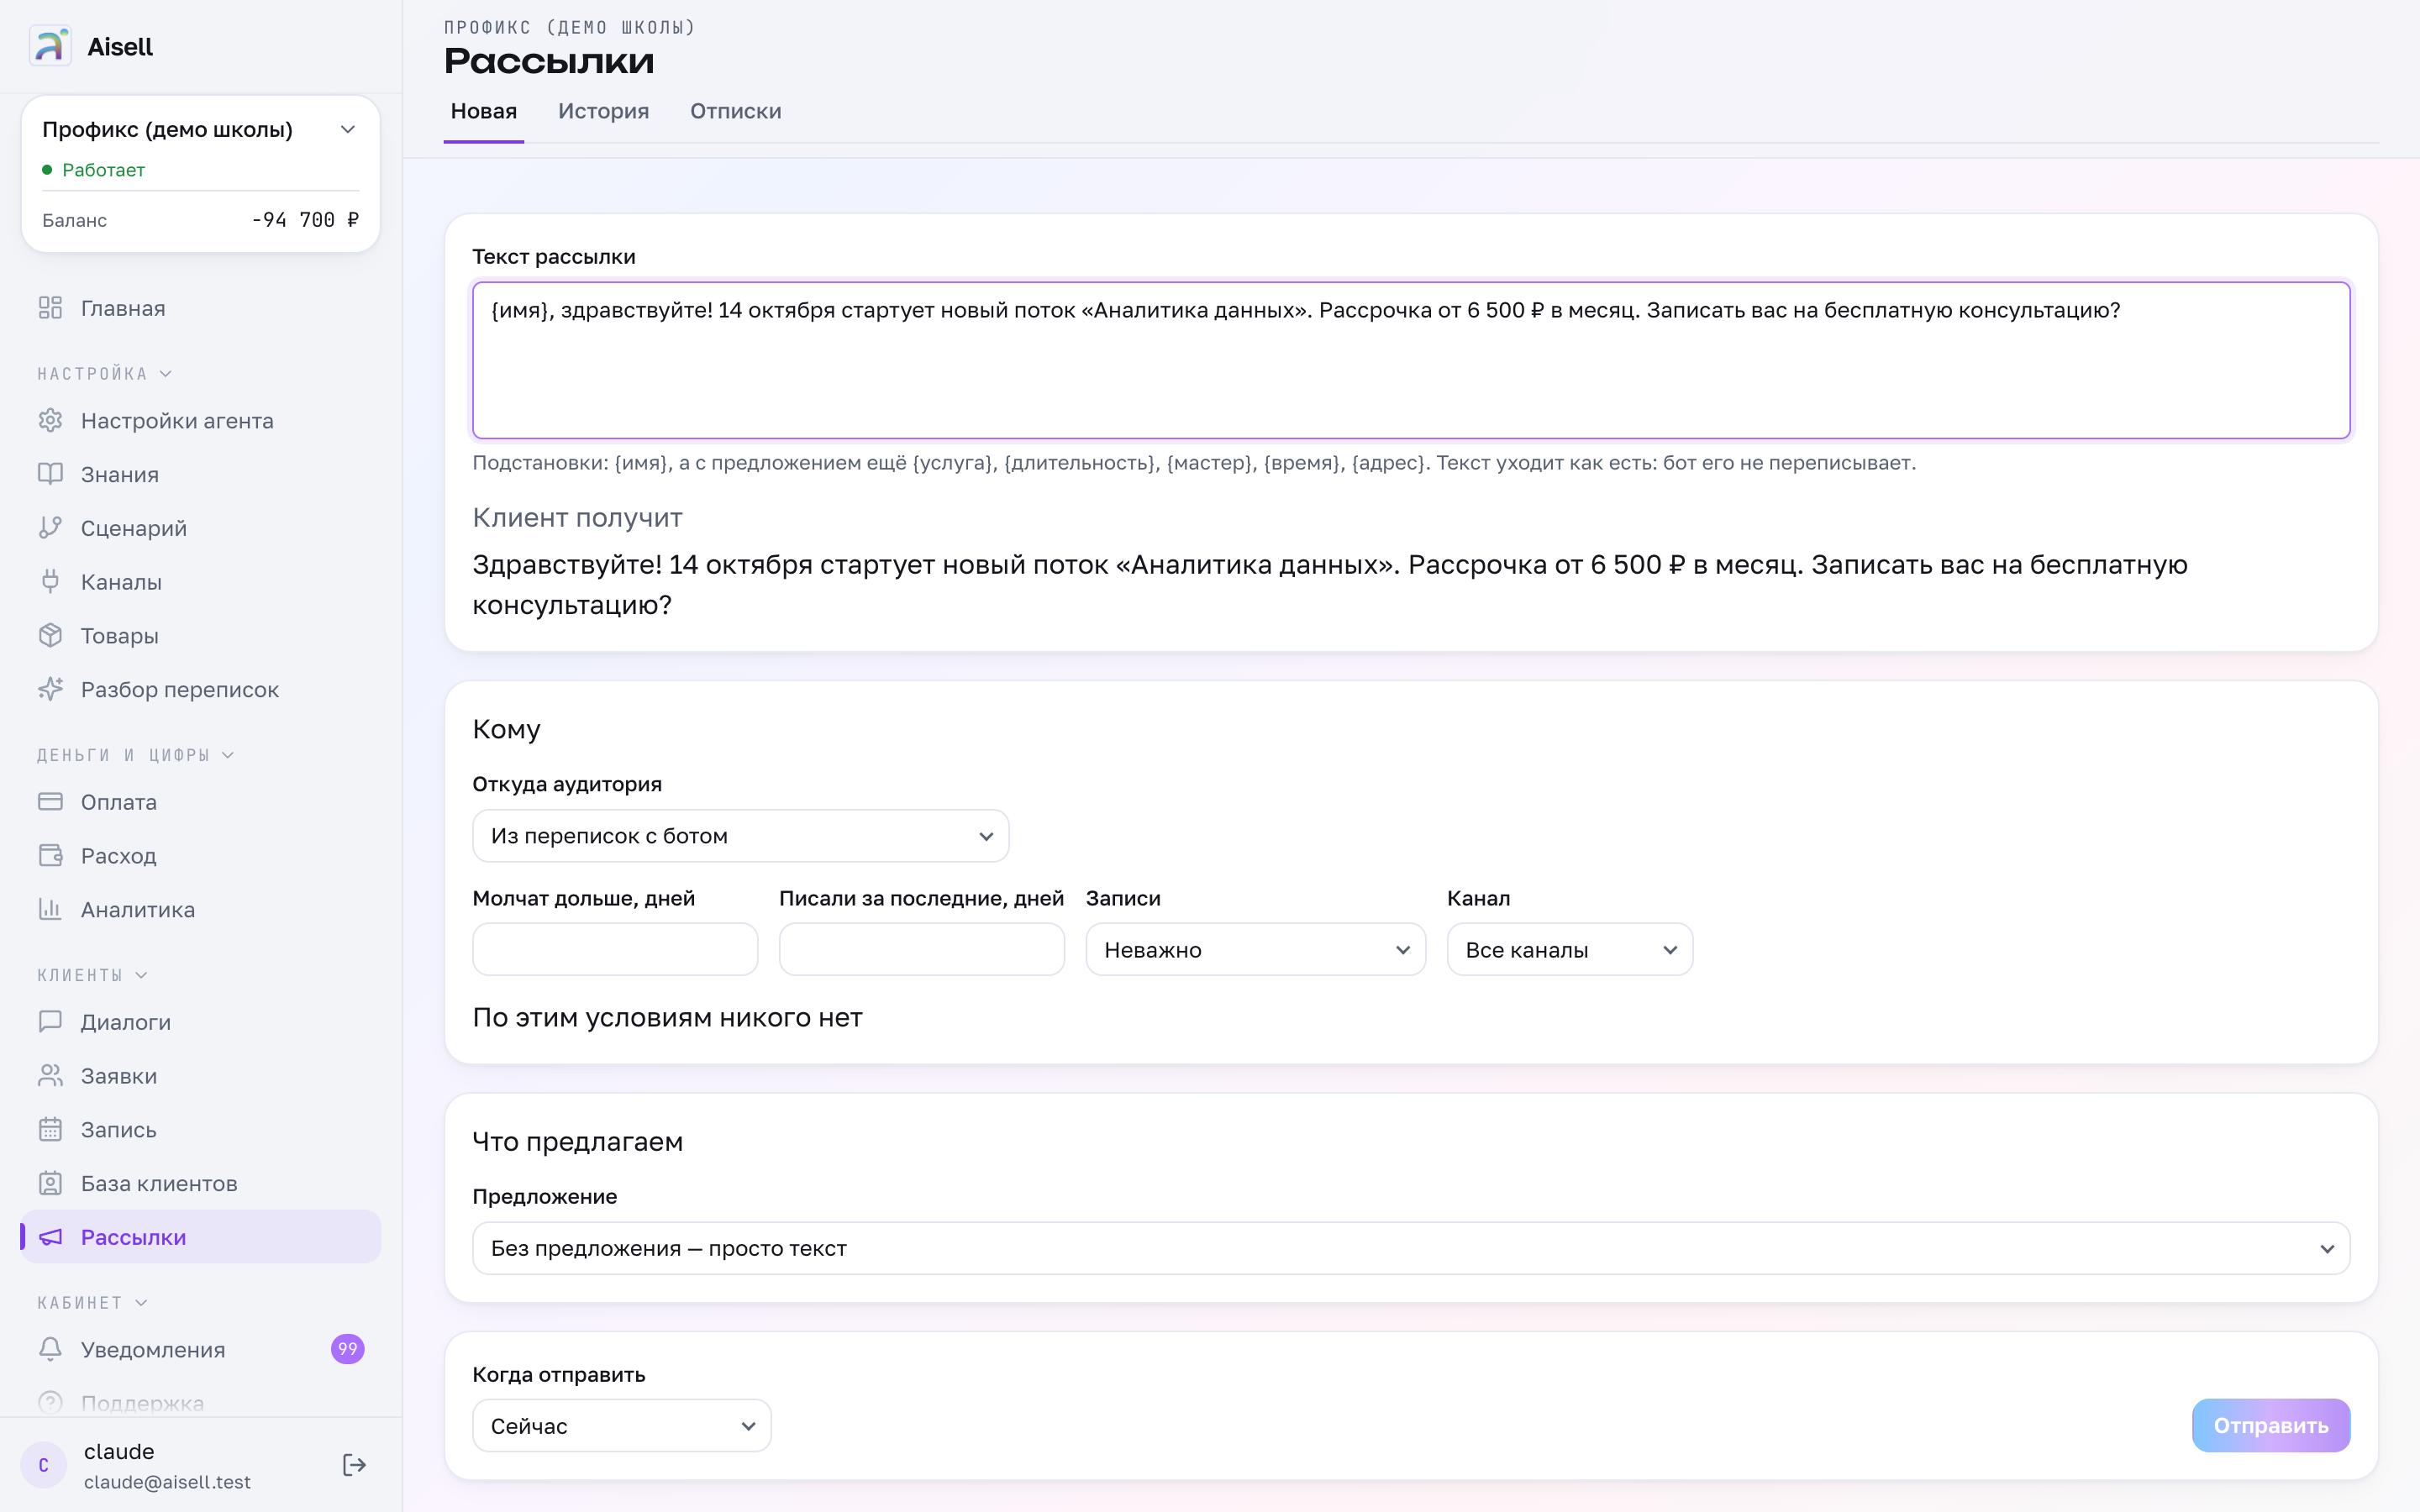Click the Aisell logo icon
Screen dimensions: 2420x1512
point(50,46)
